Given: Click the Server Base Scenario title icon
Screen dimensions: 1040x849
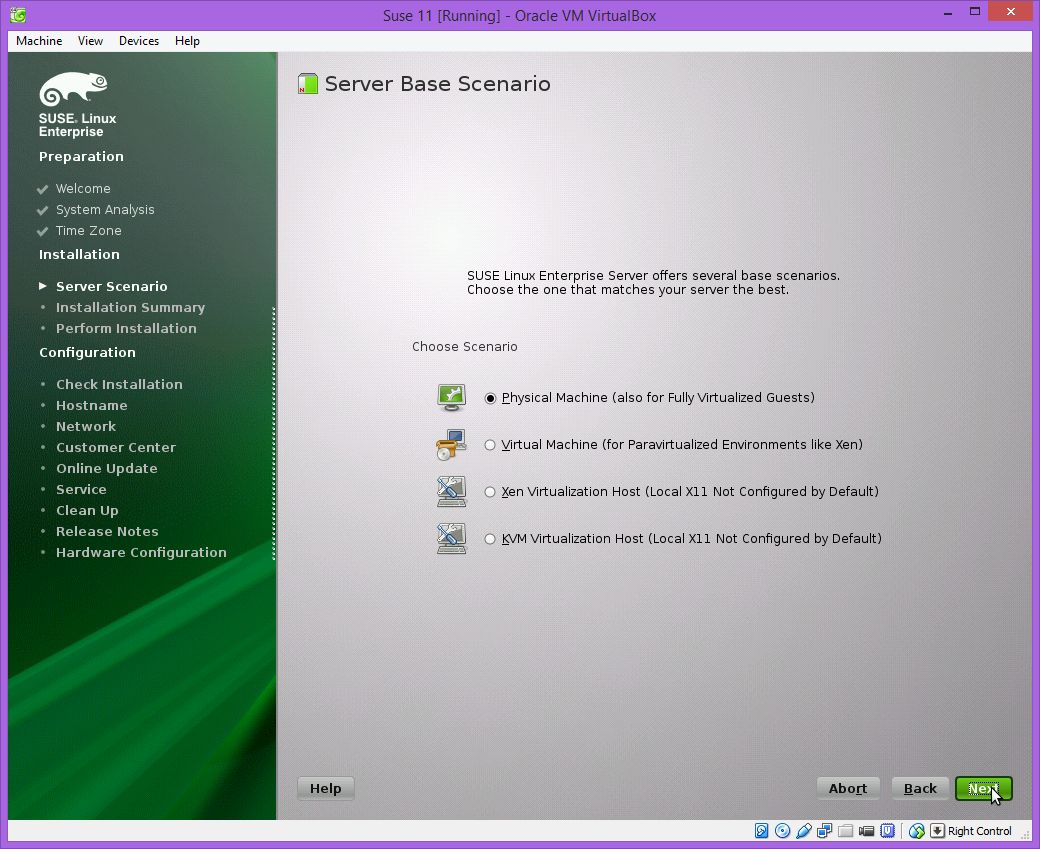Looking at the screenshot, I should (308, 84).
